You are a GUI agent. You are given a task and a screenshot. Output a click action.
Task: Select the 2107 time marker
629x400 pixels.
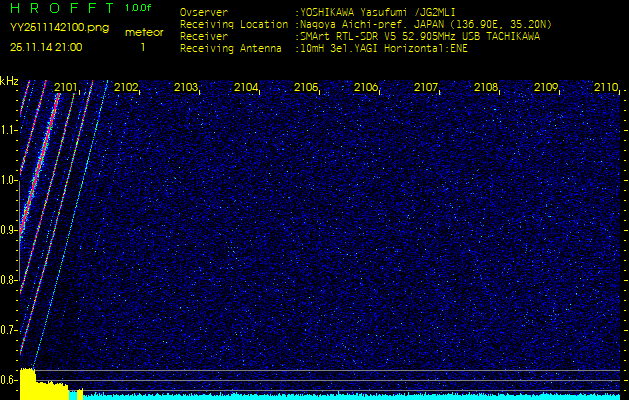(426, 88)
